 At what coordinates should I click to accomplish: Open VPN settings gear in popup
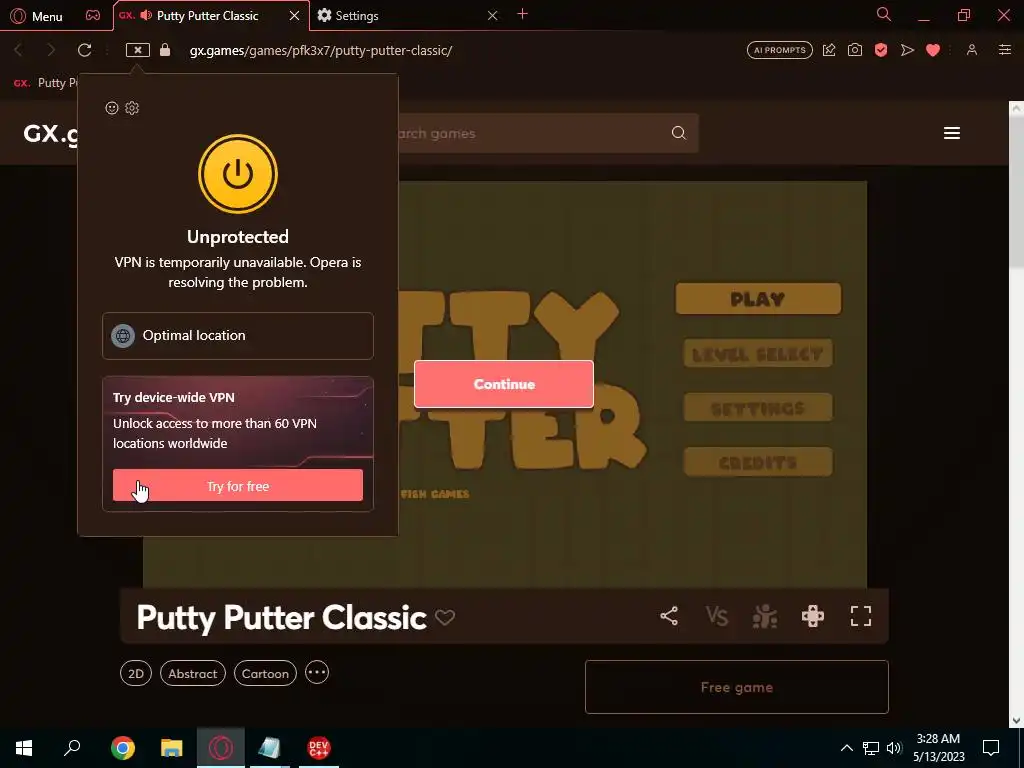point(132,108)
